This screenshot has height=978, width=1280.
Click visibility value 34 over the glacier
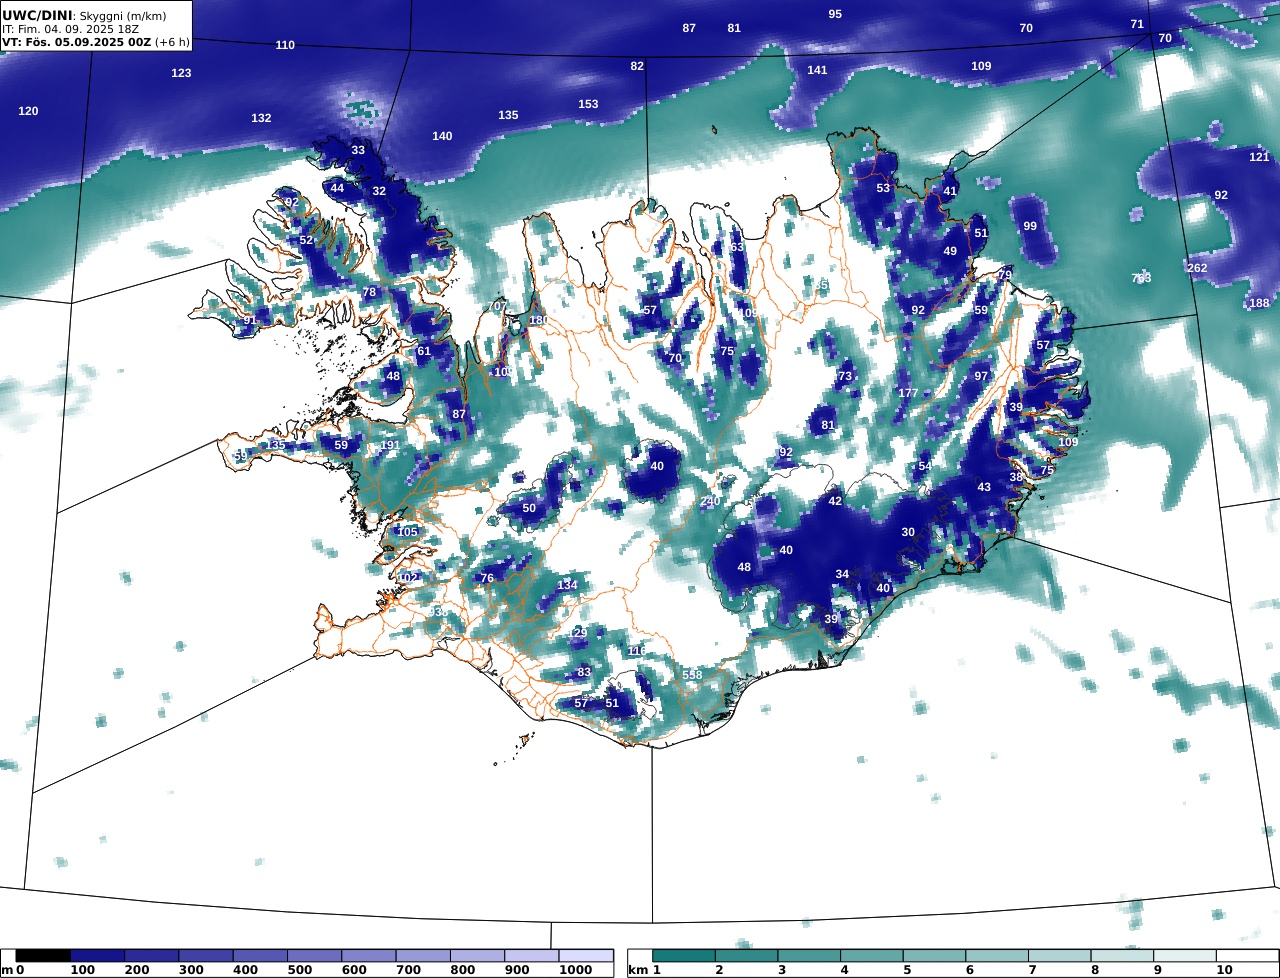point(842,574)
